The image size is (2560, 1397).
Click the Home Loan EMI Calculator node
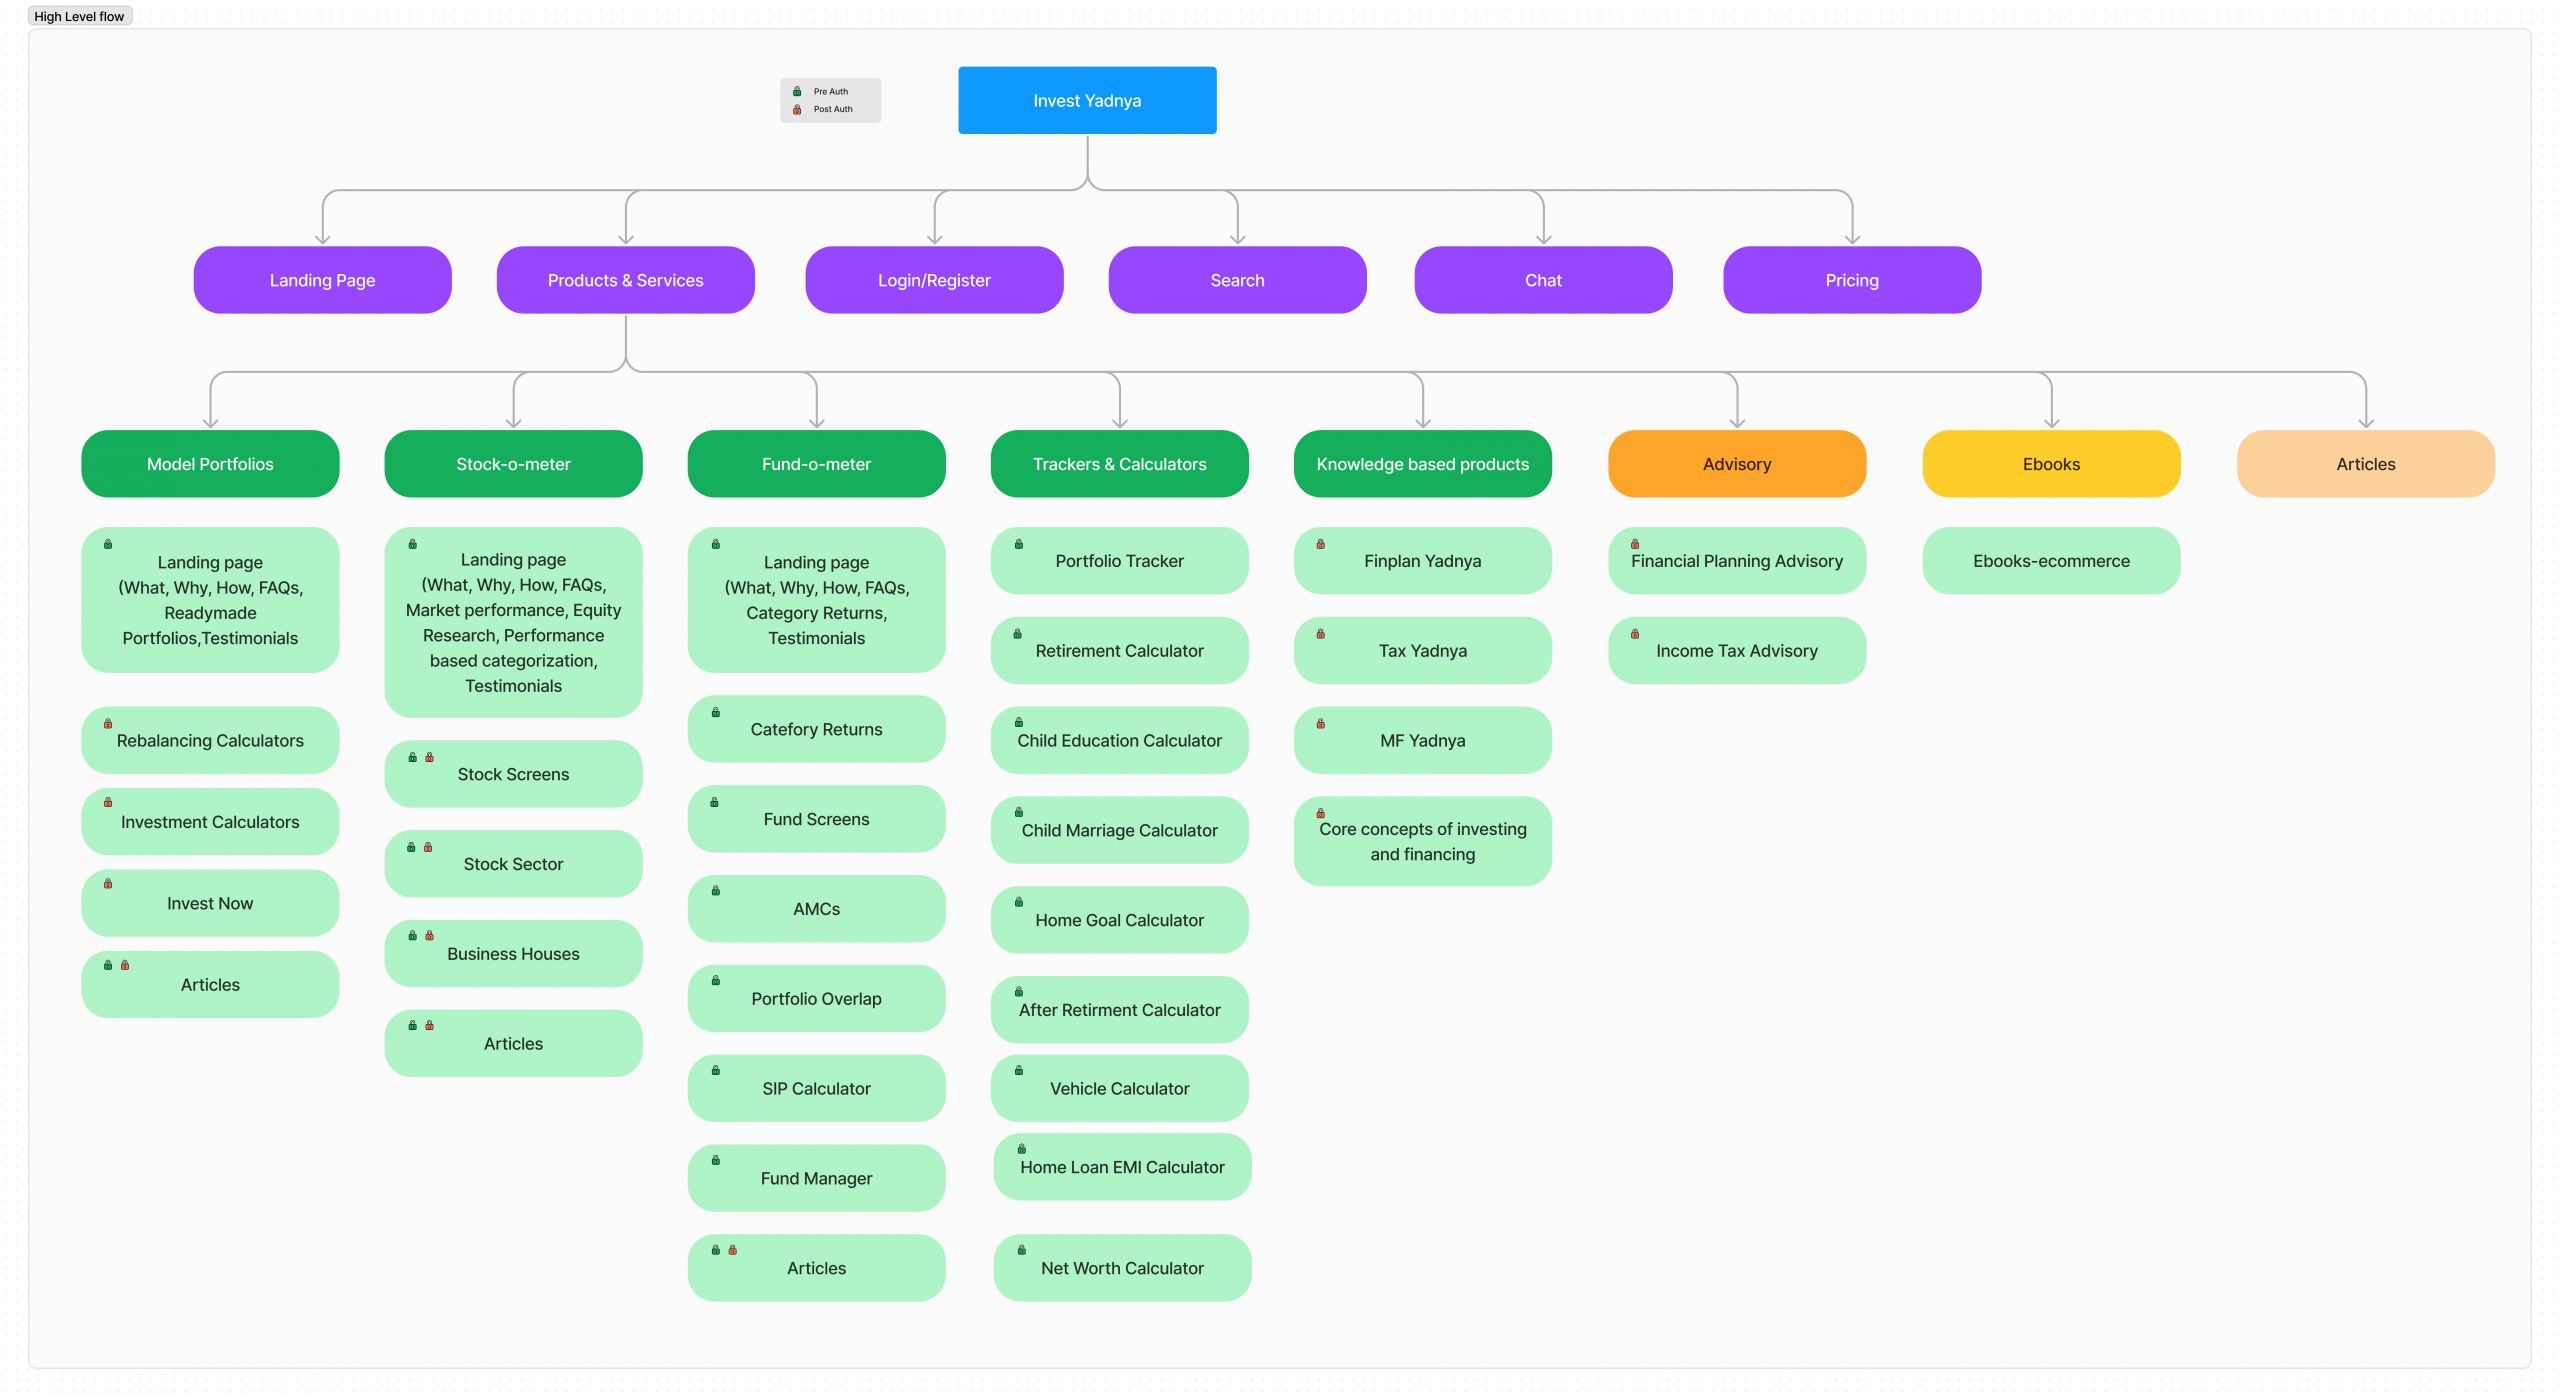1122,1168
